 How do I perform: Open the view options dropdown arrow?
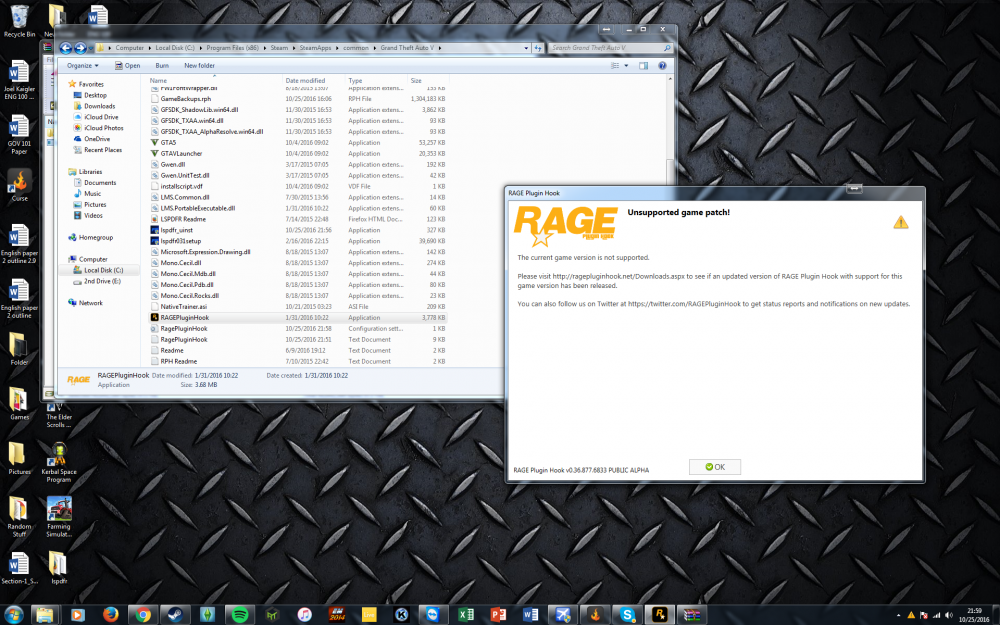pos(626,66)
